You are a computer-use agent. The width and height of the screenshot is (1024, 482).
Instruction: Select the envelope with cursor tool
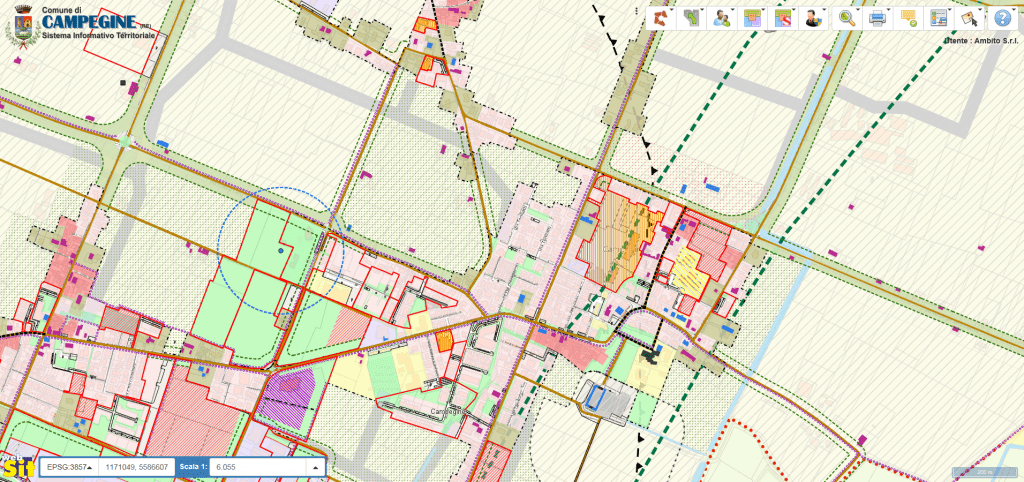click(x=968, y=18)
